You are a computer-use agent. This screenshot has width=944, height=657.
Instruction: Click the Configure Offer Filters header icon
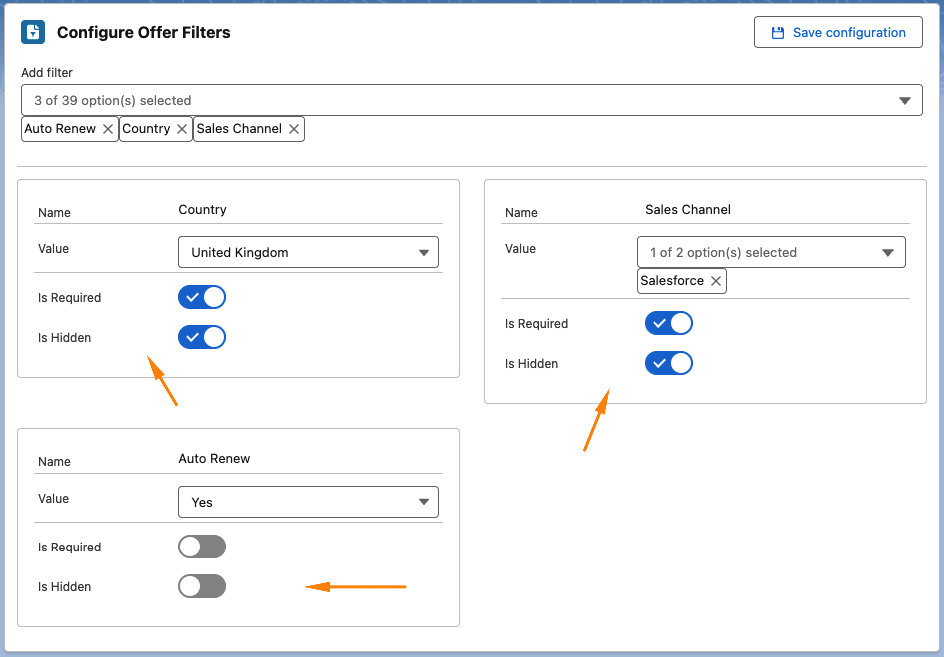click(x=33, y=32)
